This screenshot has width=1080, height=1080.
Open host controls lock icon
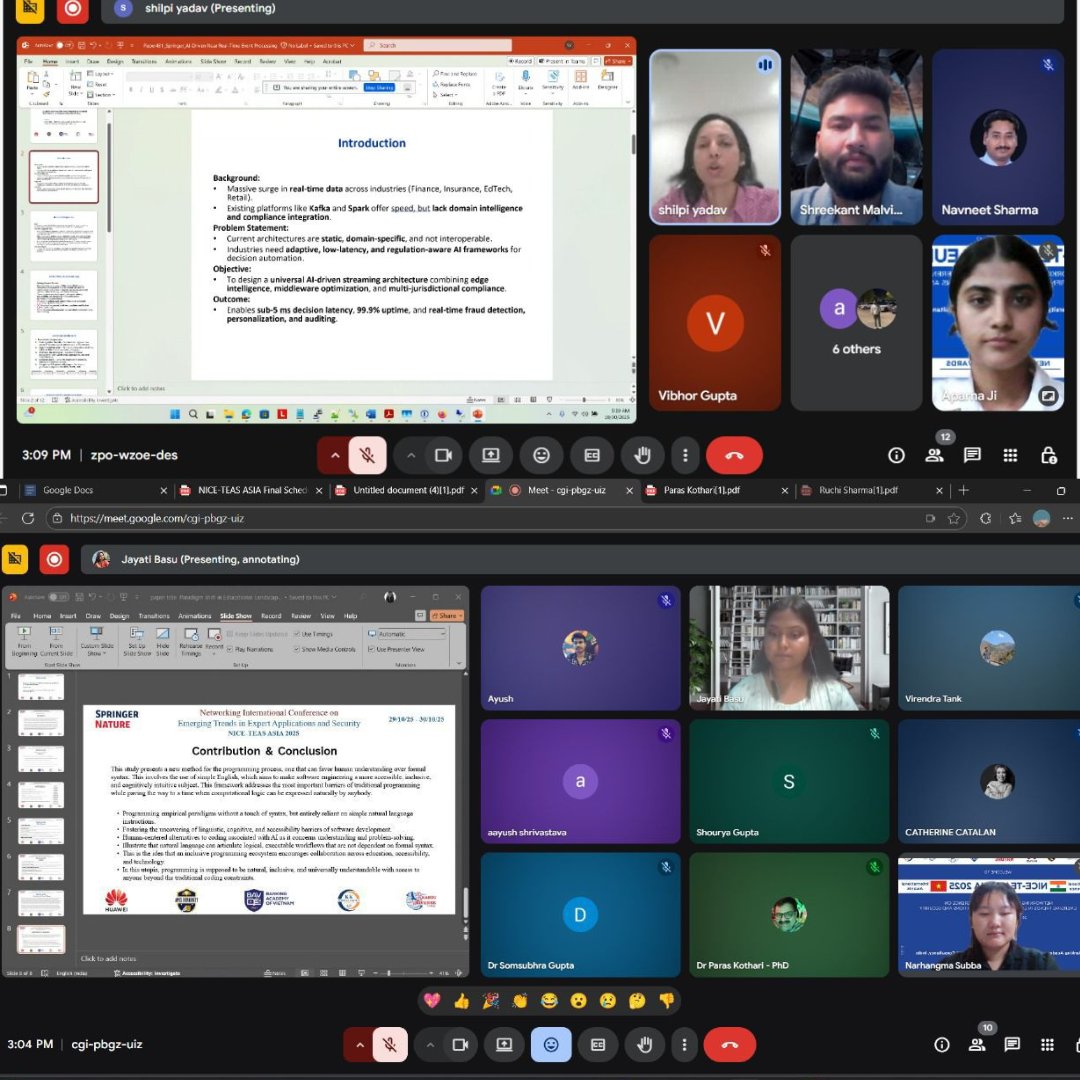pos(1048,455)
